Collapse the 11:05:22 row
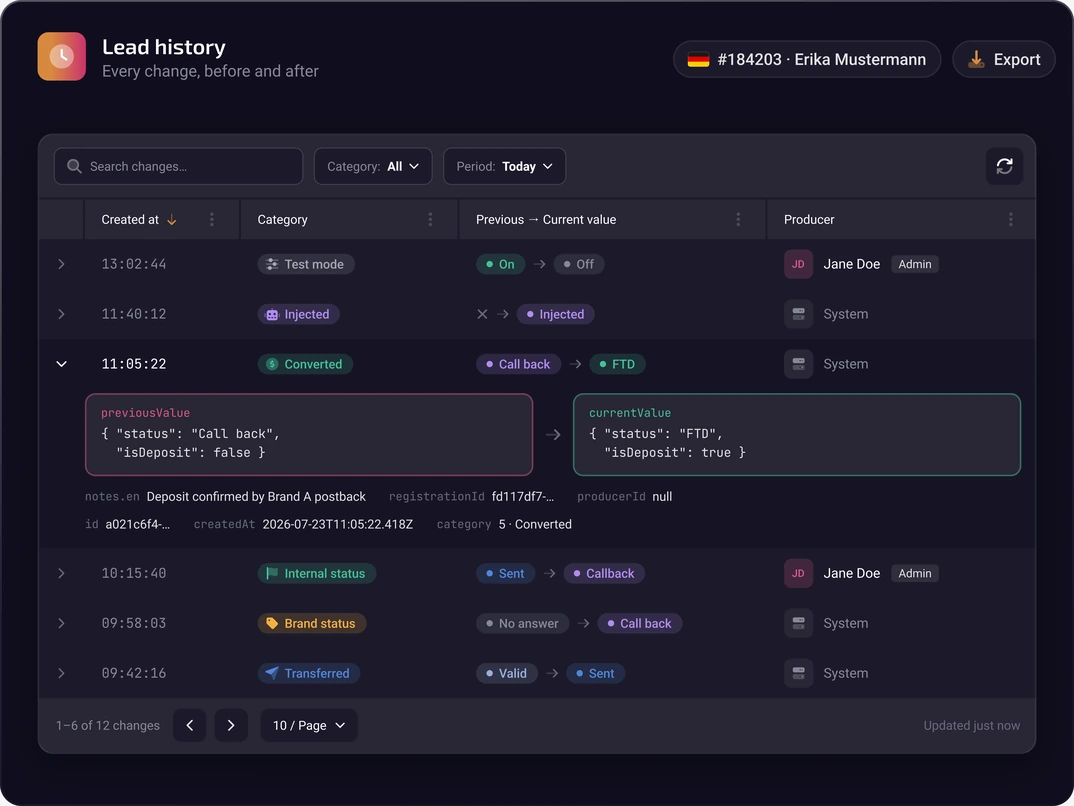The height and width of the screenshot is (806, 1074). pos(62,364)
